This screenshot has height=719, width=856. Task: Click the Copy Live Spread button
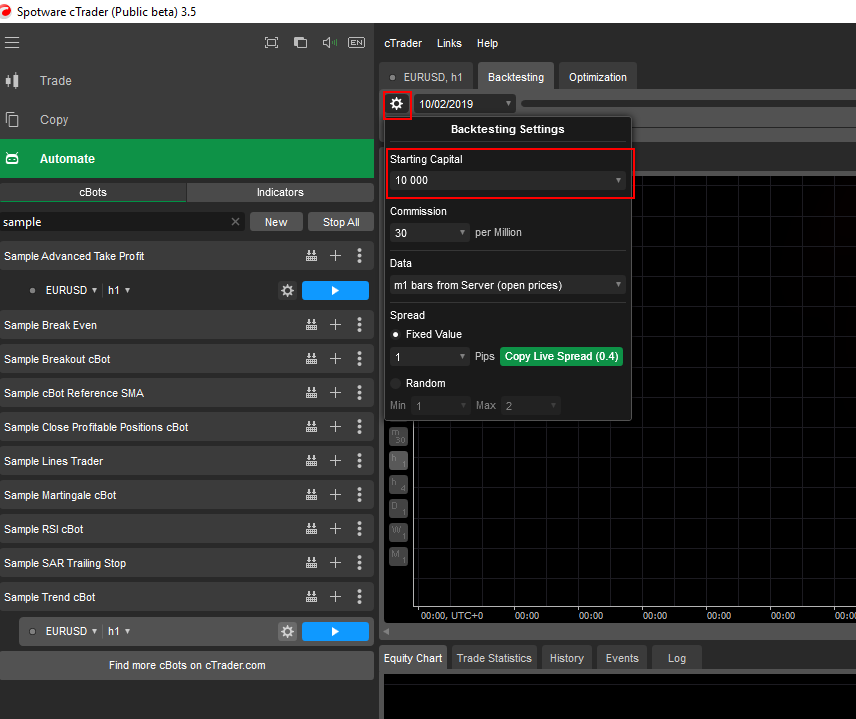tap(560, 357)
